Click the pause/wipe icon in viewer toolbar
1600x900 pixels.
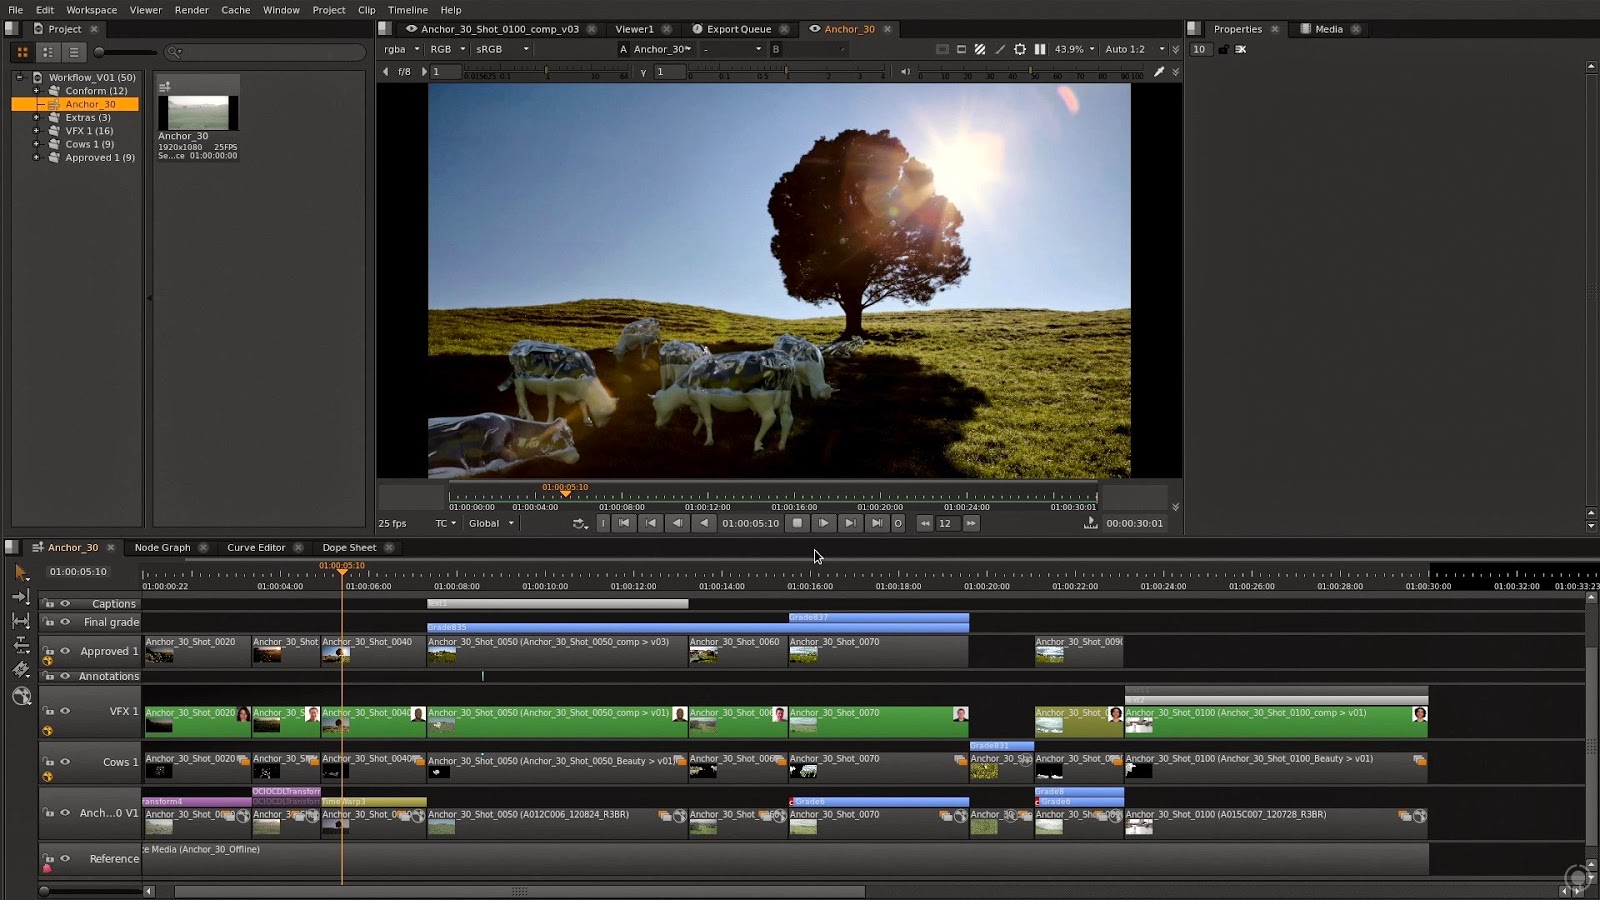(1040, 49)
